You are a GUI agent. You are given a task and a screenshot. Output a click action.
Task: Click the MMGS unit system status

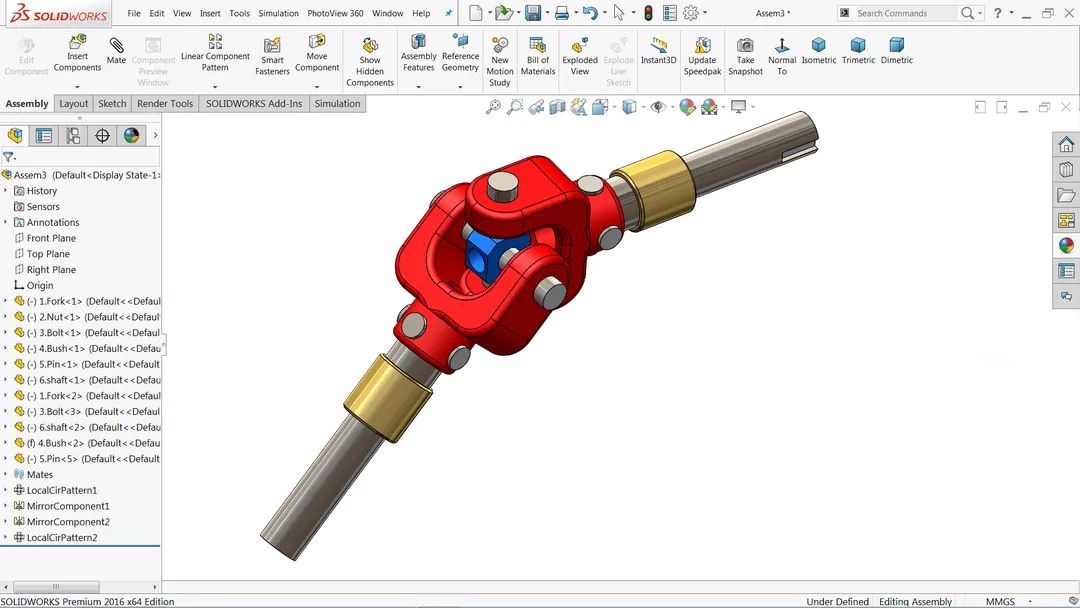1000,601
